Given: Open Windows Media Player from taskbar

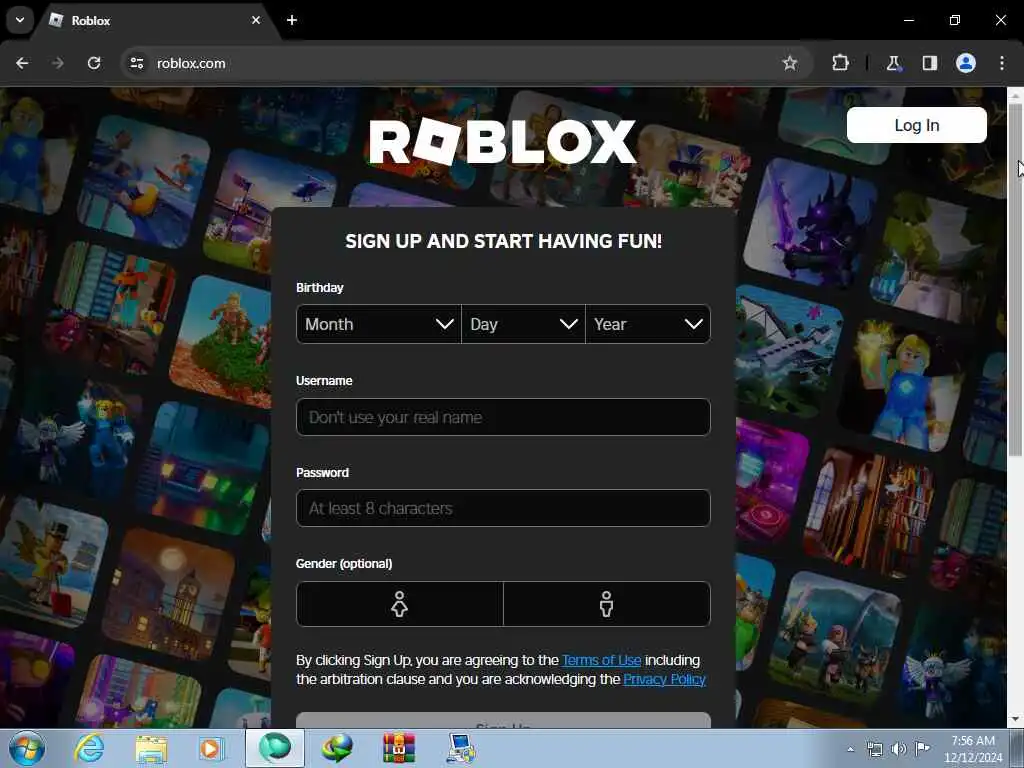Looking at the screenshot, I should (211, 748).
